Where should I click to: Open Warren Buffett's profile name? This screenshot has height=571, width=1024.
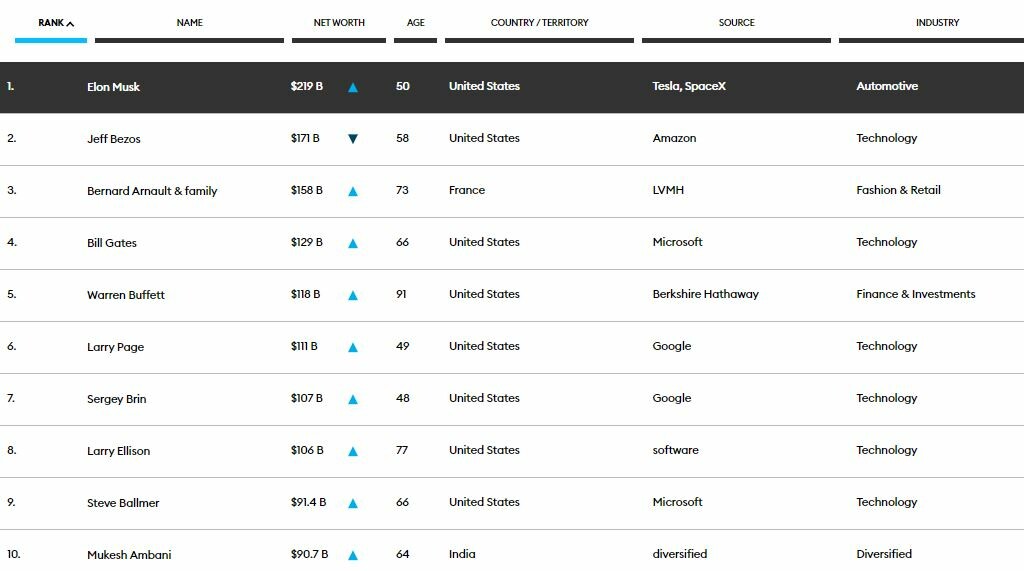[x=126, y=295]
